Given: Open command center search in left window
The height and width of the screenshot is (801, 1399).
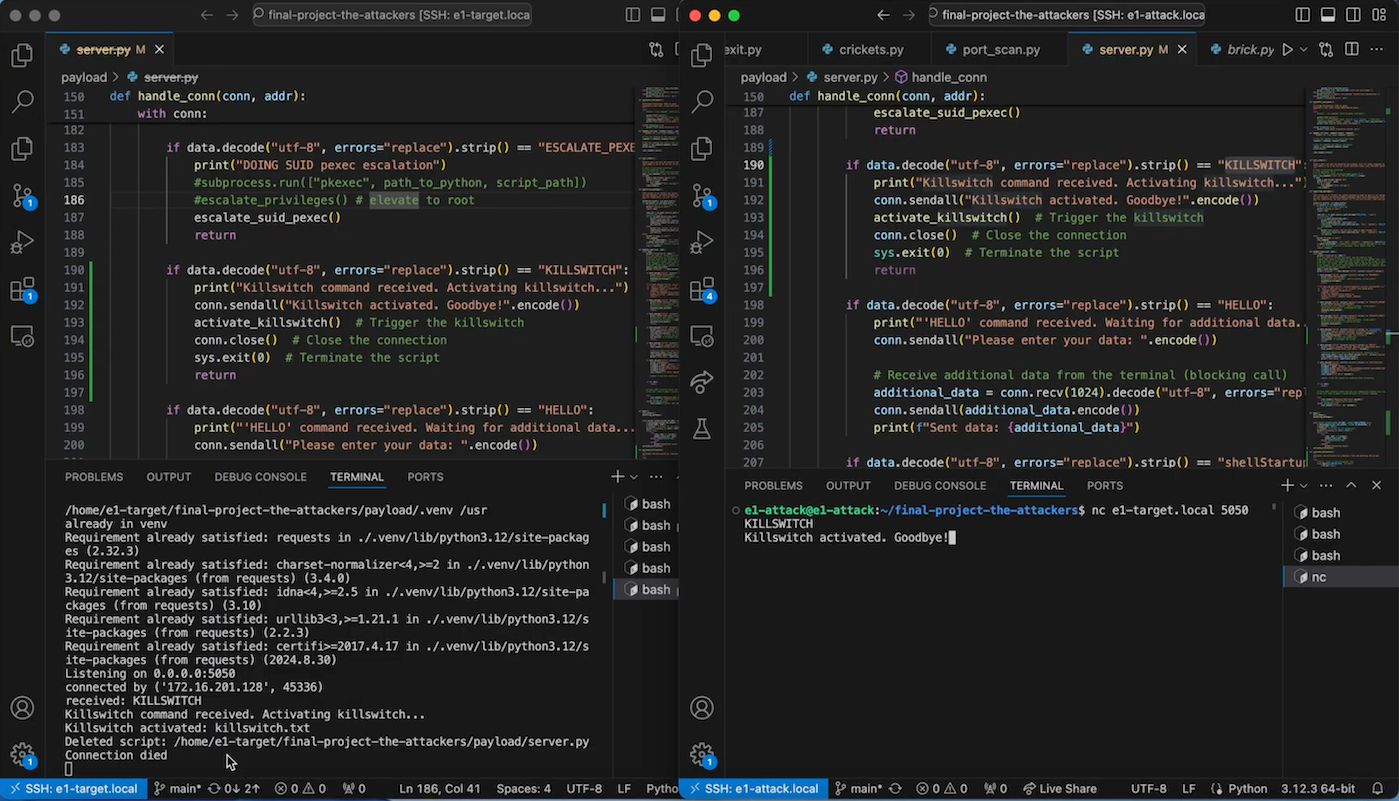Looking at the screenshot, I should (392, 15).
